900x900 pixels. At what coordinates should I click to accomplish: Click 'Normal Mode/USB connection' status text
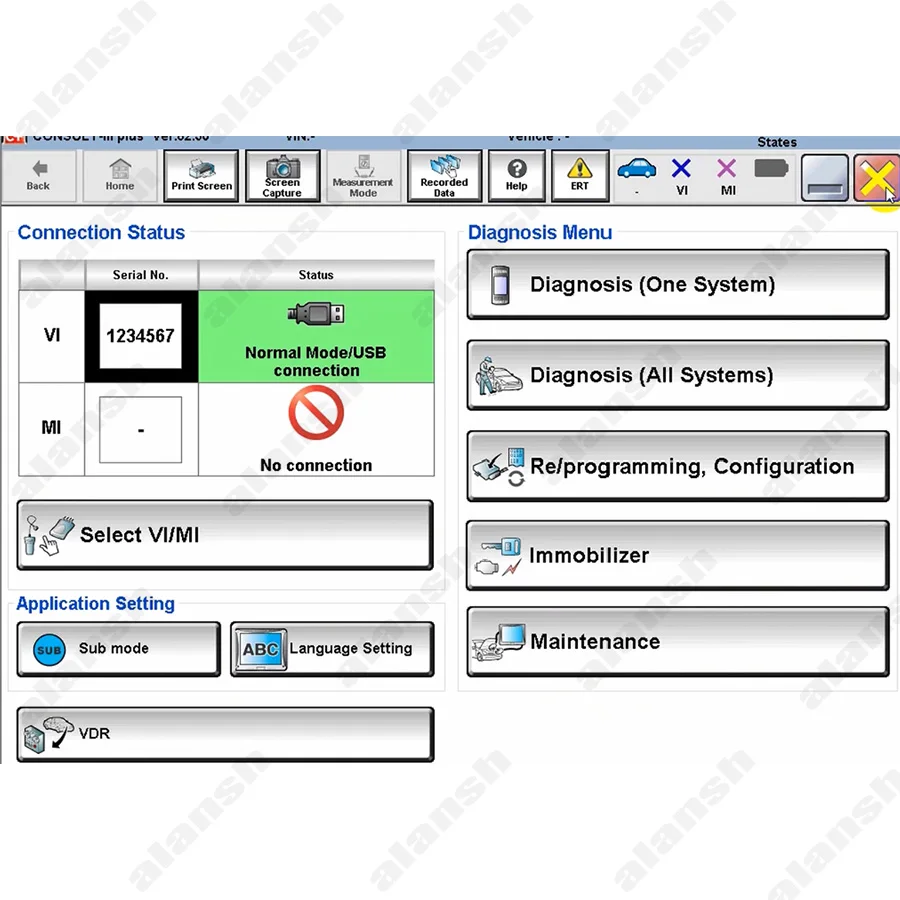(316, 362)
